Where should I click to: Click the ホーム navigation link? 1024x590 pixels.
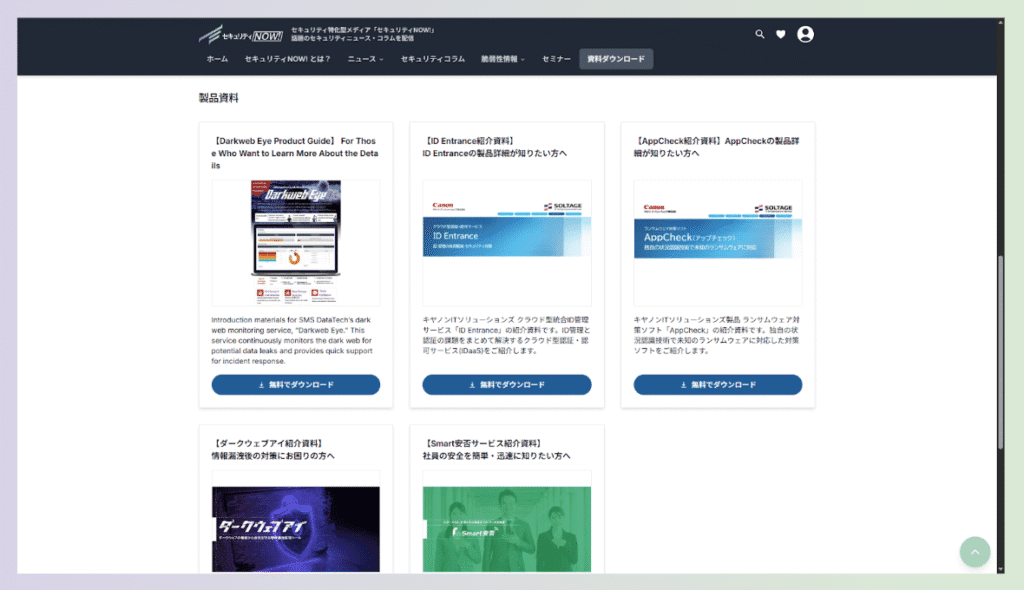click(216, 59)
